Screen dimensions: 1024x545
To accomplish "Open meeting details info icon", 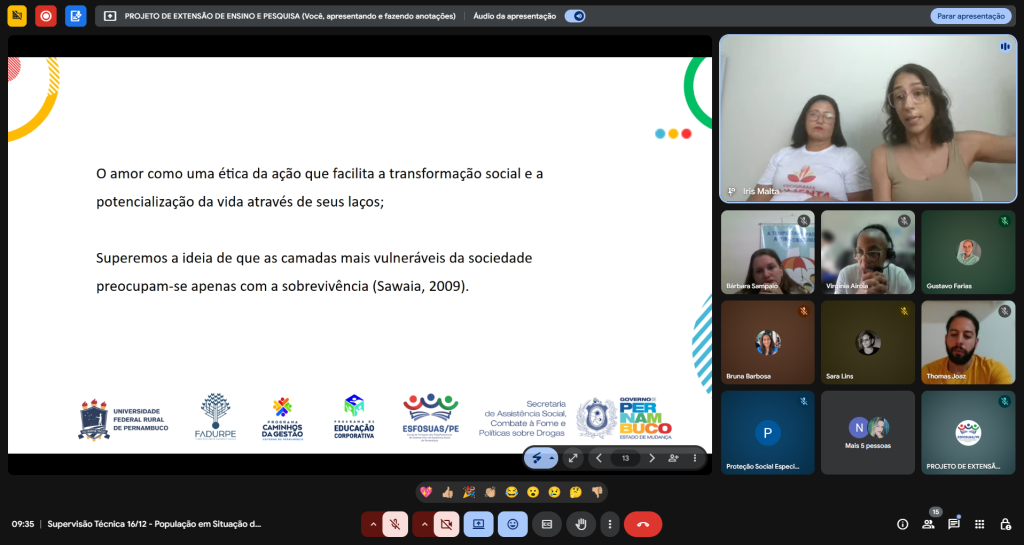I will point(902,524).
